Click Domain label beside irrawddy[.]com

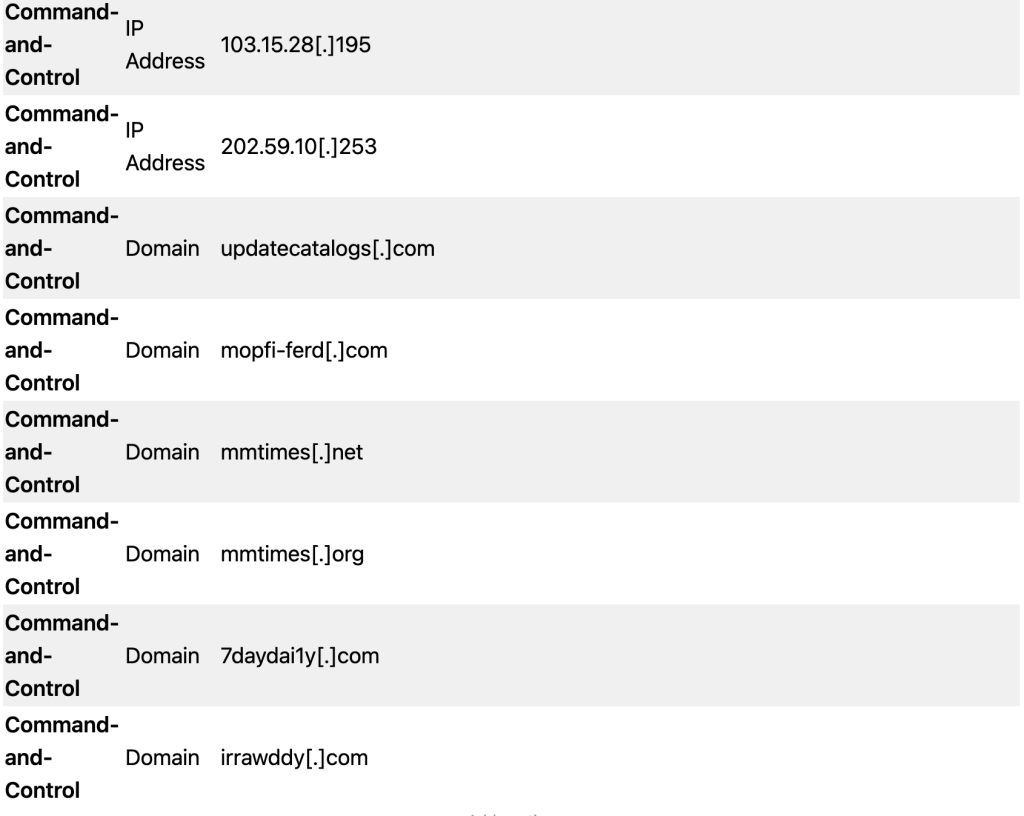point(162,758)
